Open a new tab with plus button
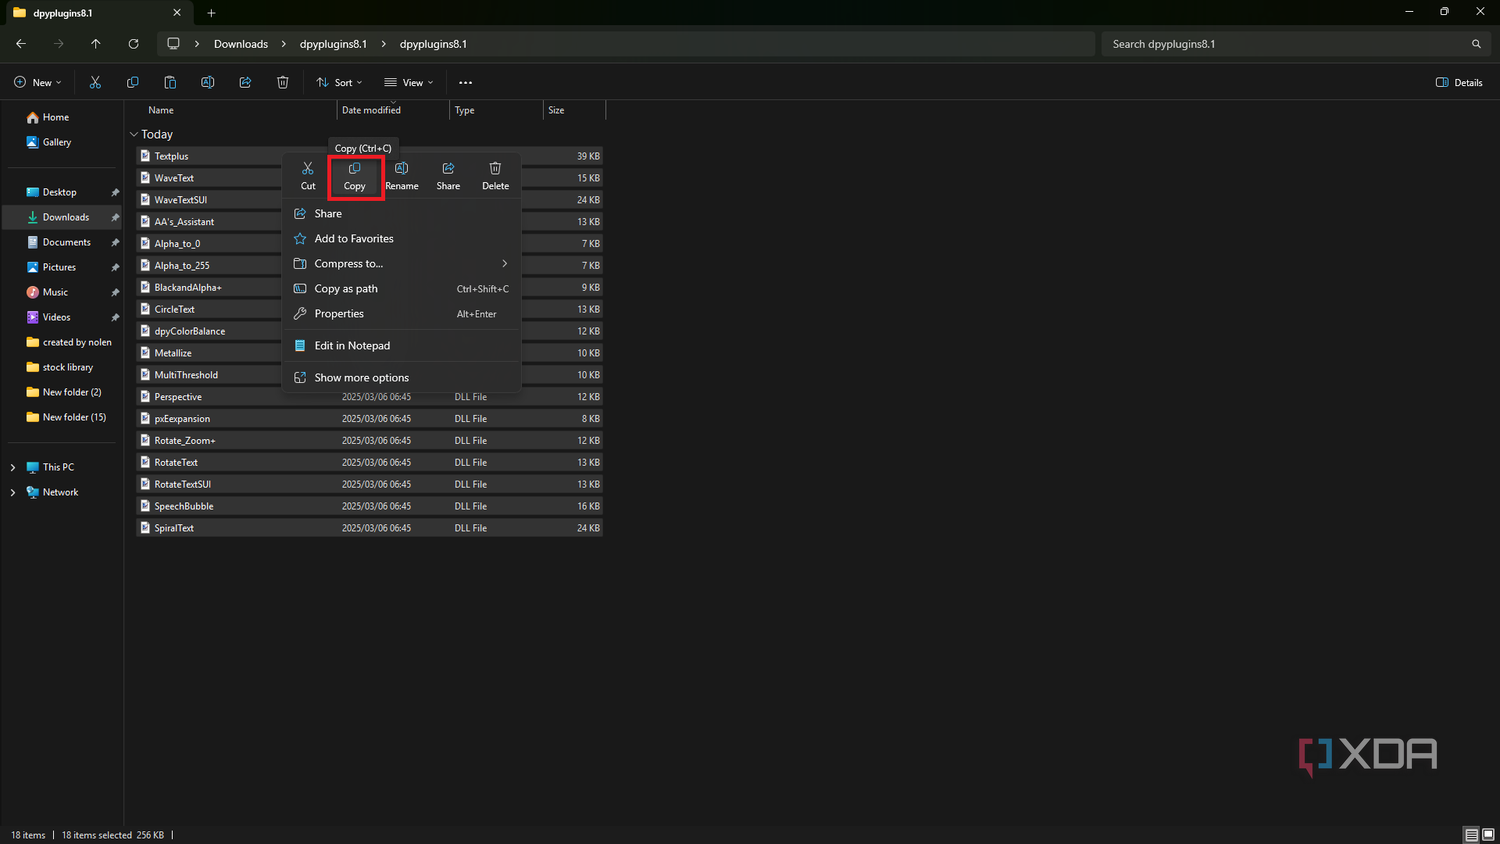 tap(211, 13)
